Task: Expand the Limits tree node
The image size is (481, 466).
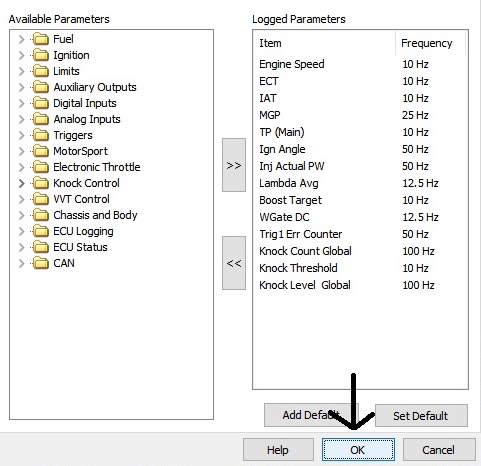Action: pyautogui.click(x=22, y=71)
